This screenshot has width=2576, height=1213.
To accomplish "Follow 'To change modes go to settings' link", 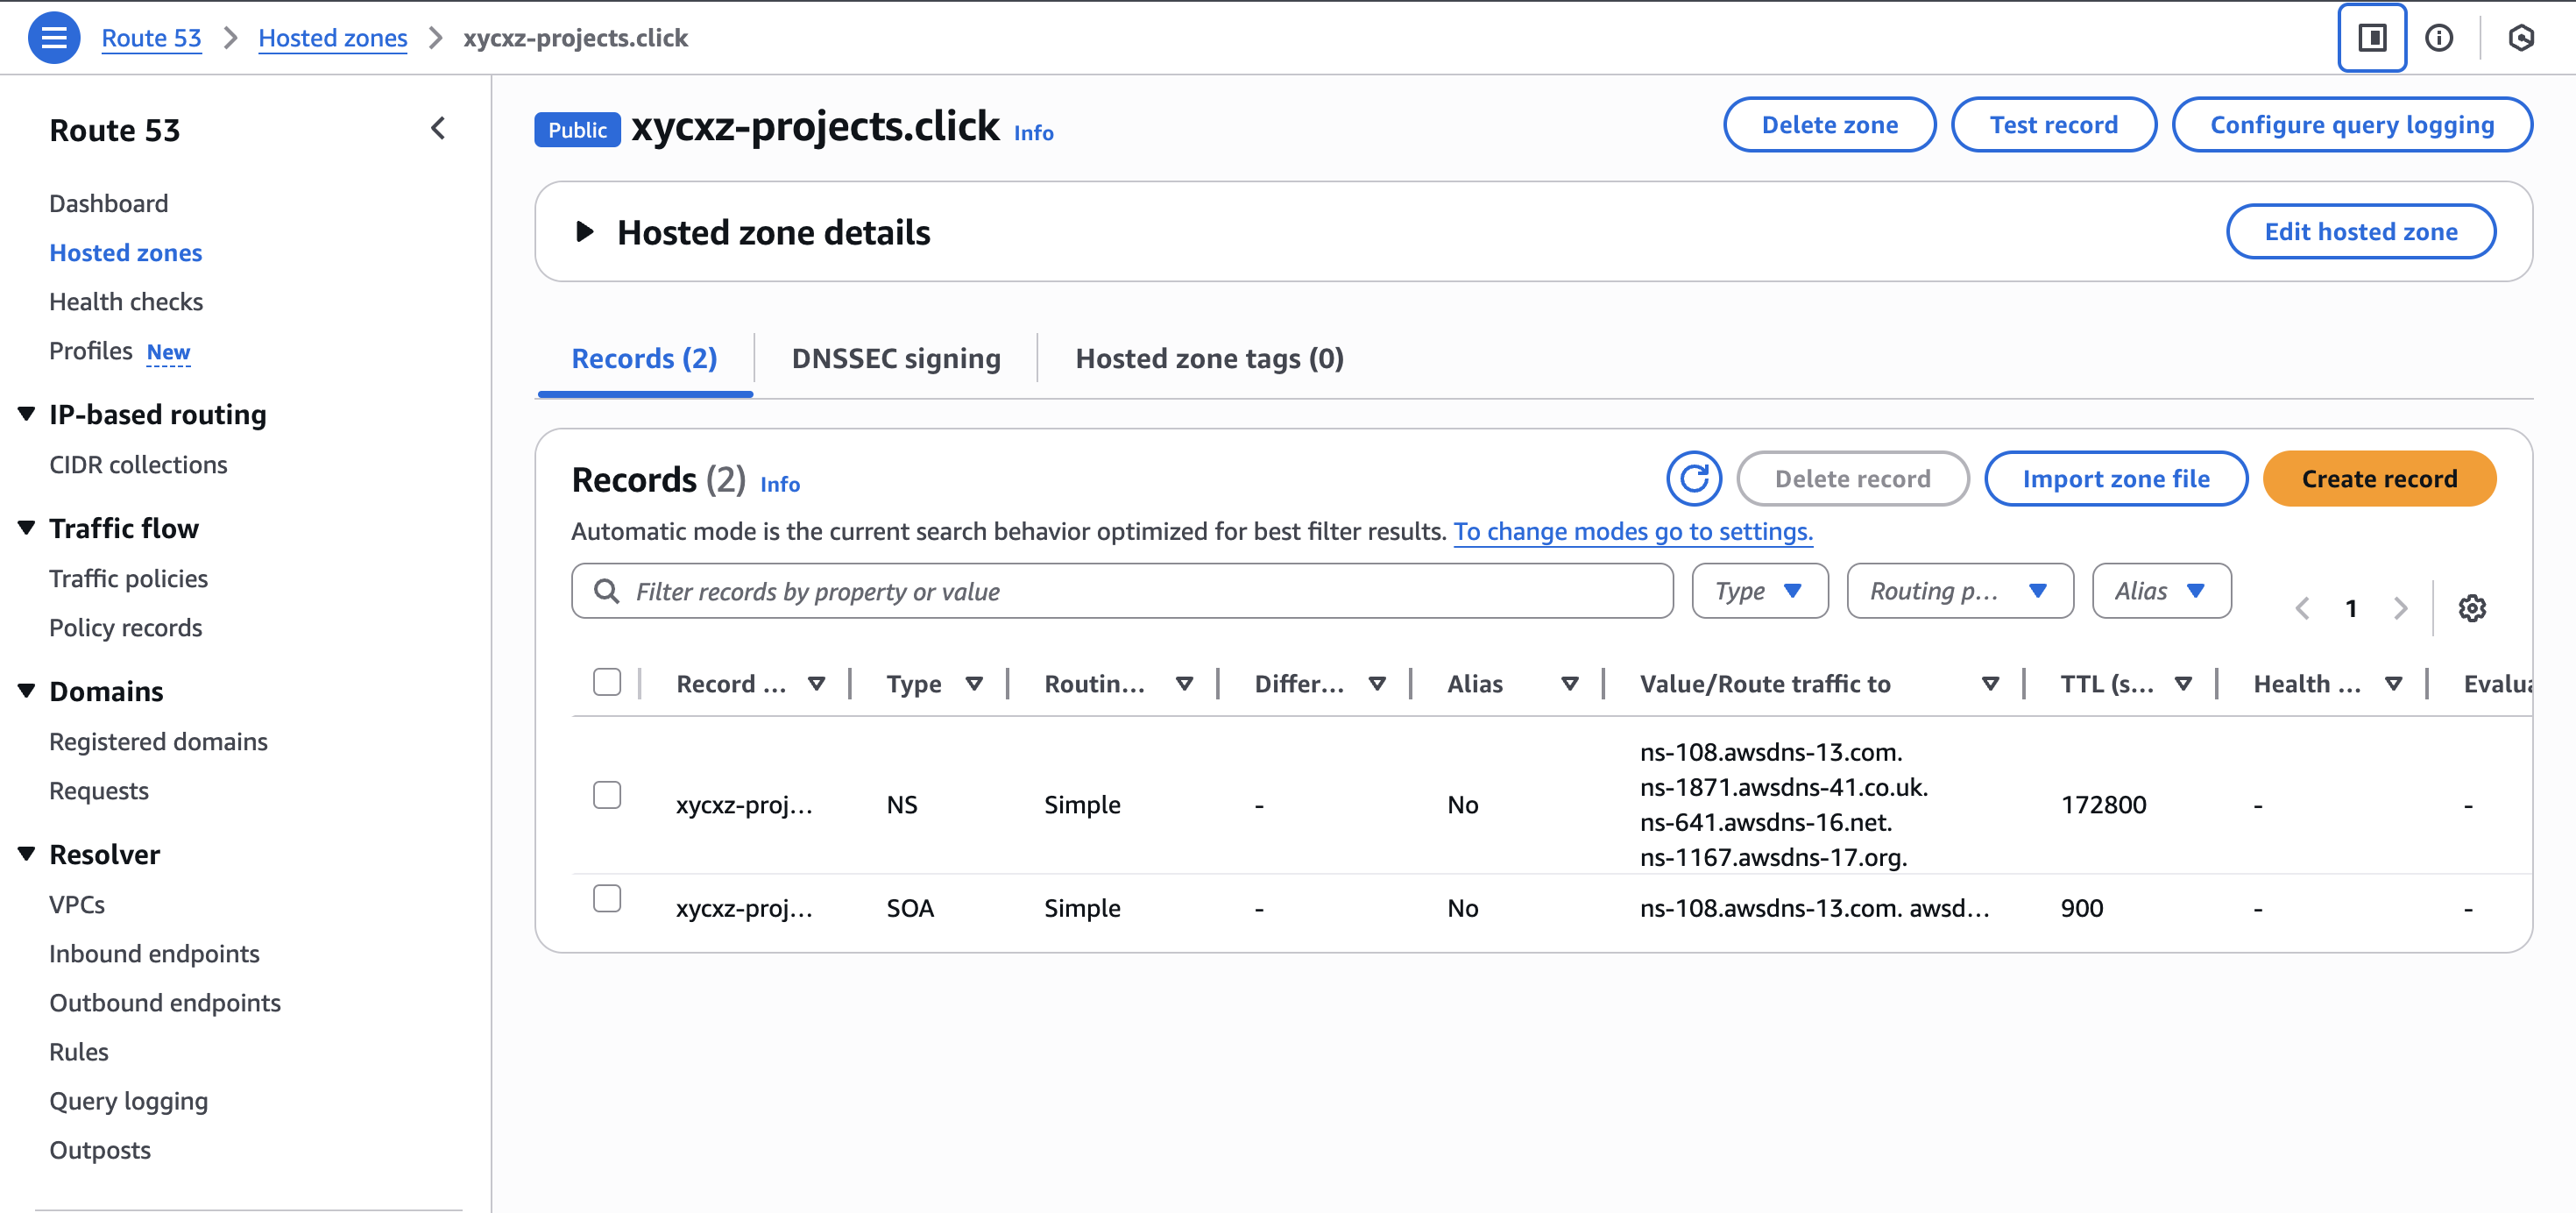I will click(1632, 531).
